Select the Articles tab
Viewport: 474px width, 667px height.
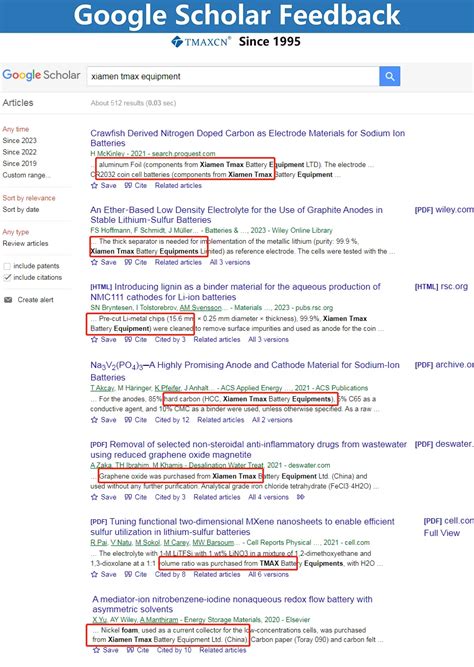pos(18,103)
